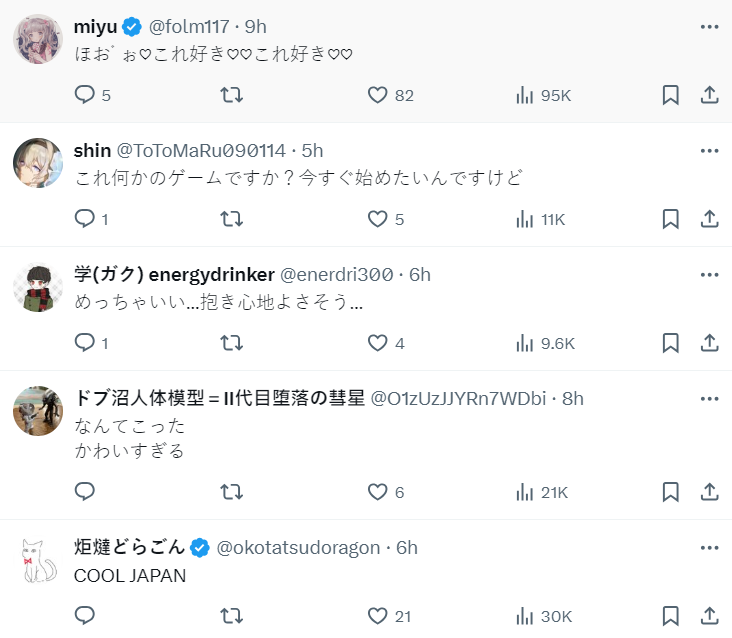The width and height of the screenshot is (732, 638).
Task: Open the @okotatsudoragon profile link
Action: click(298, 547)
